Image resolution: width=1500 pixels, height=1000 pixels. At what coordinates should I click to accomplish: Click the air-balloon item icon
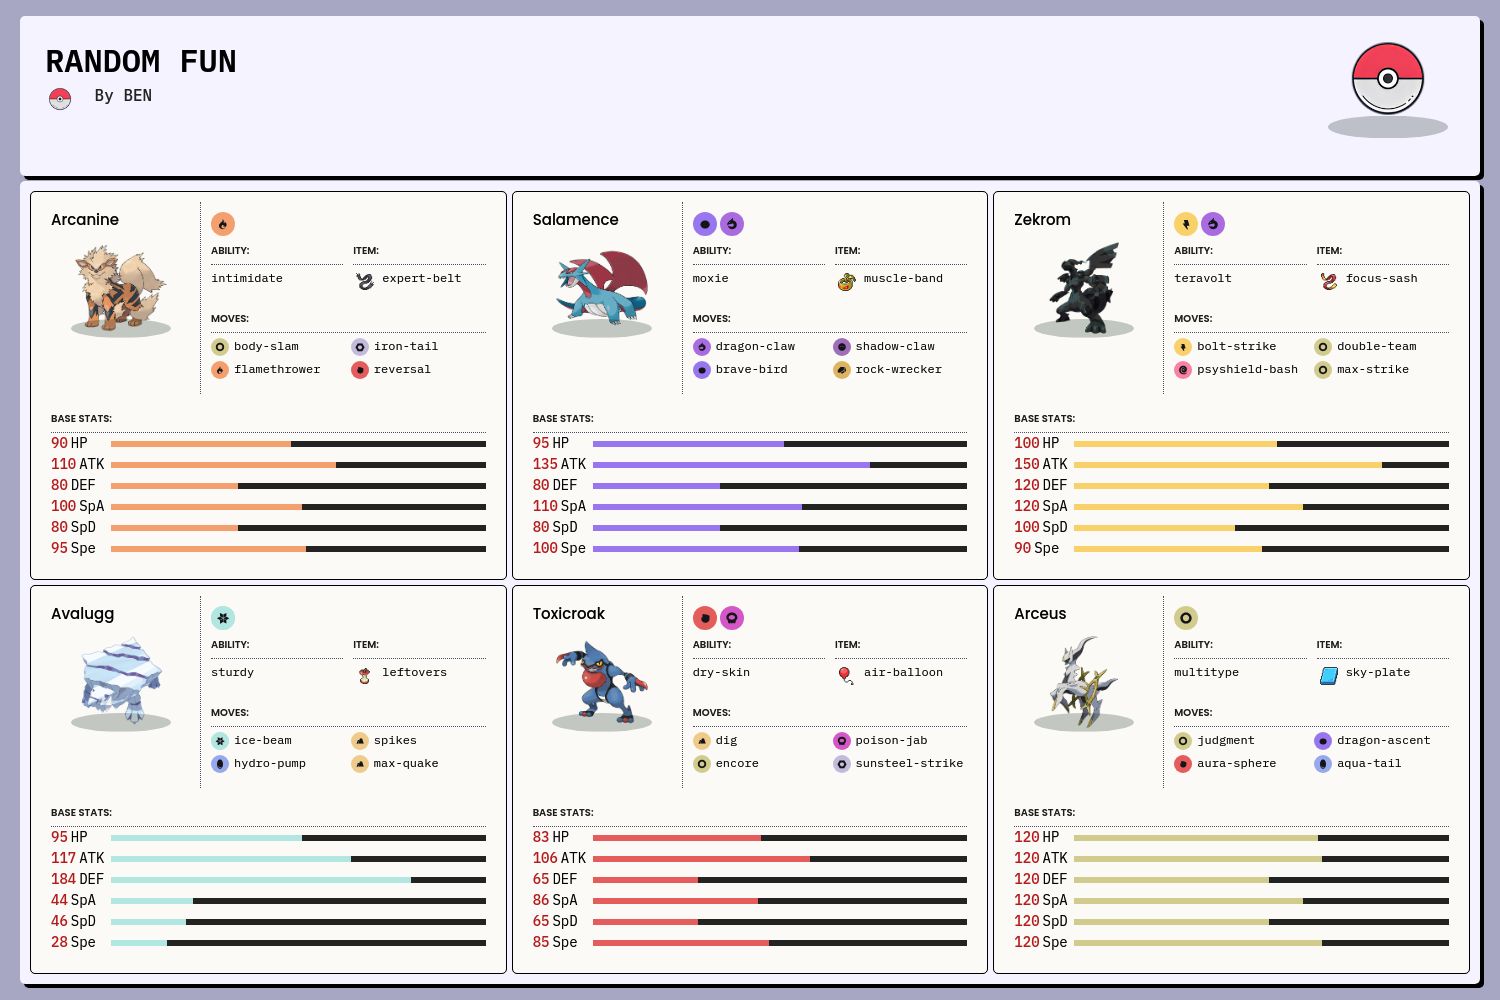click(846, 675)
